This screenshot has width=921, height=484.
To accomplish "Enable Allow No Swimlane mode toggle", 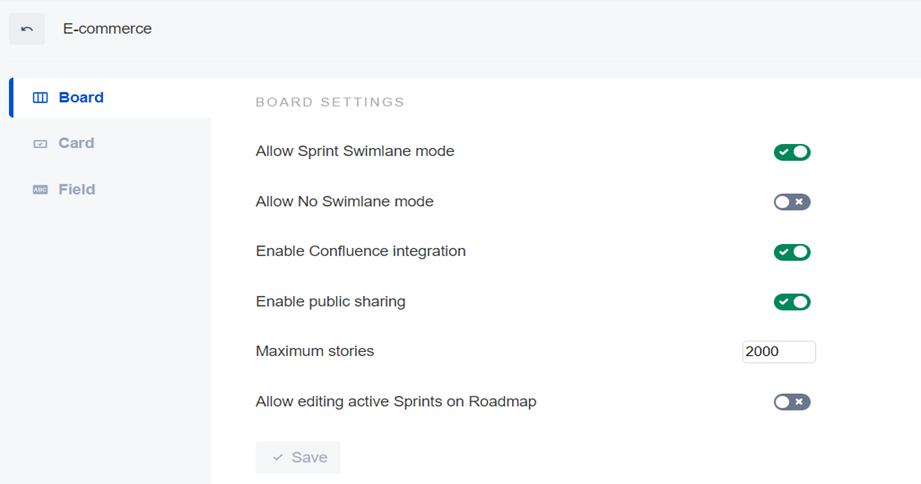I will (x=791, y=202).
